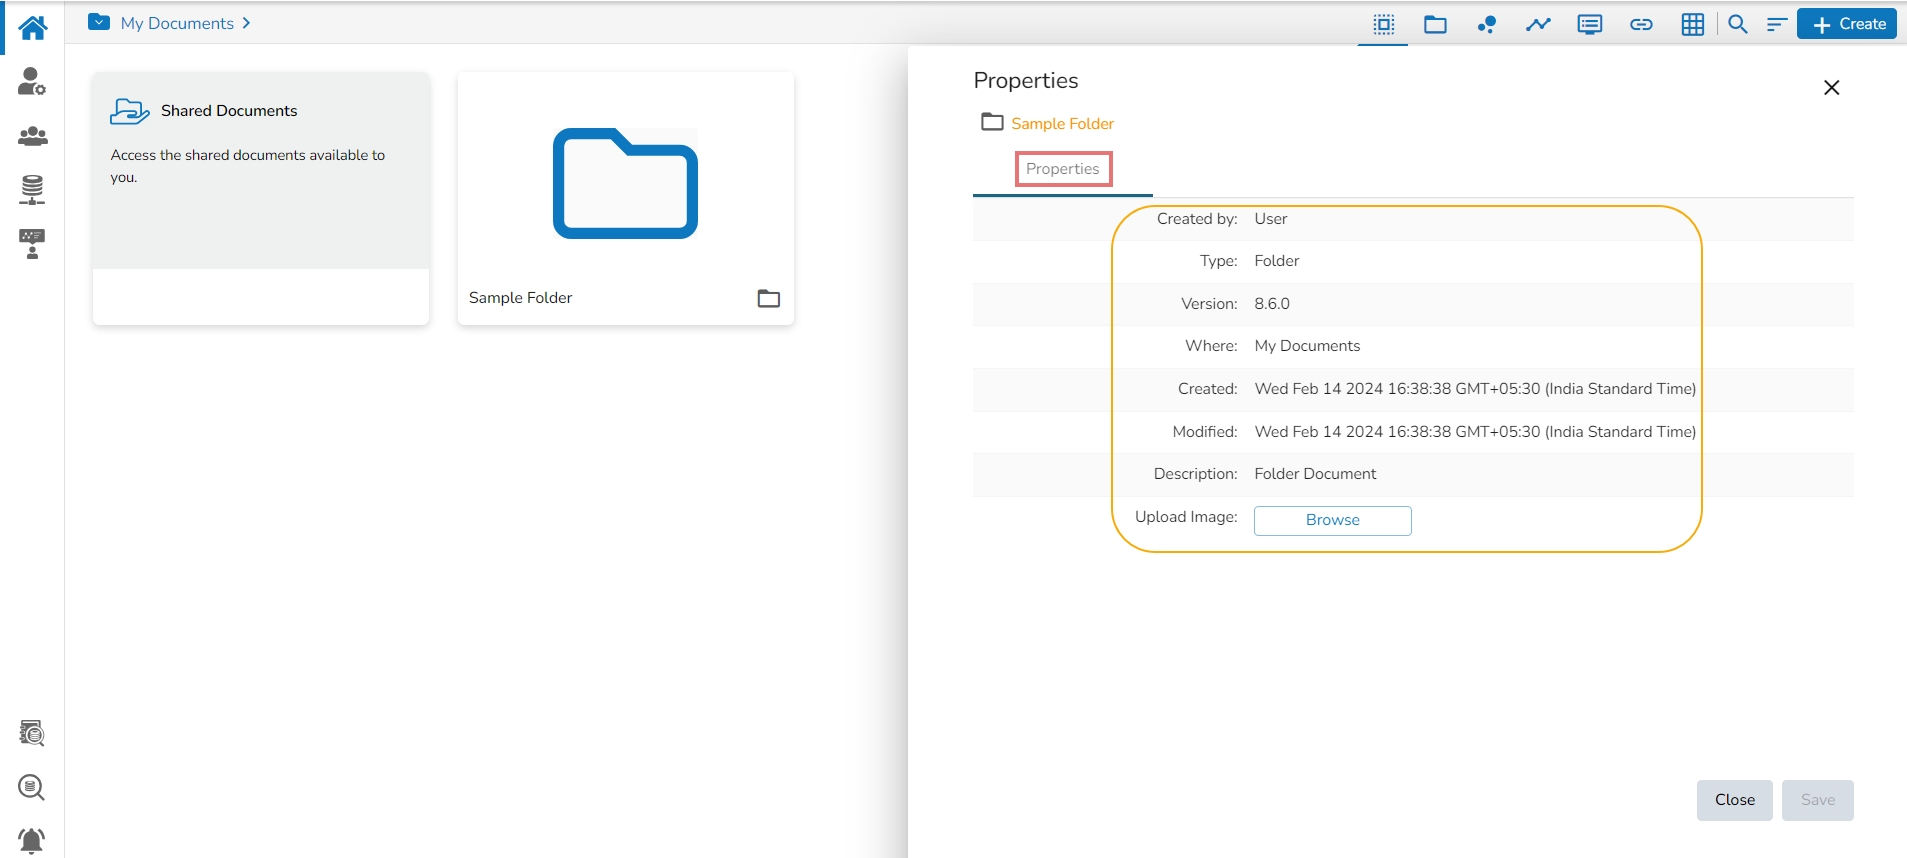Click folder icon beside Sample Folder heading

(x=992, y=122)
